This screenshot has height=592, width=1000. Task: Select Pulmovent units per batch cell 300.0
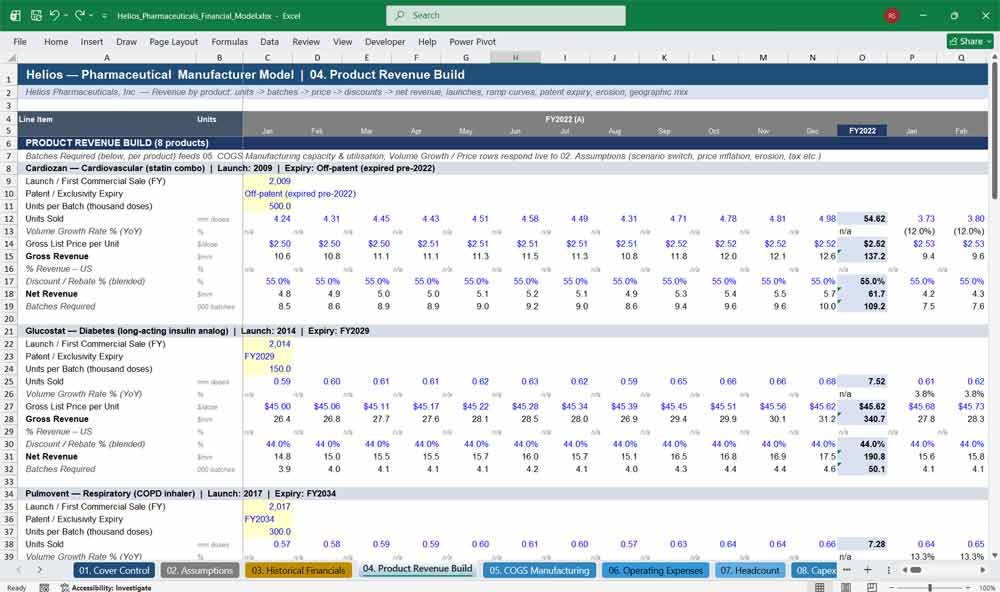(x=267, y=531)
